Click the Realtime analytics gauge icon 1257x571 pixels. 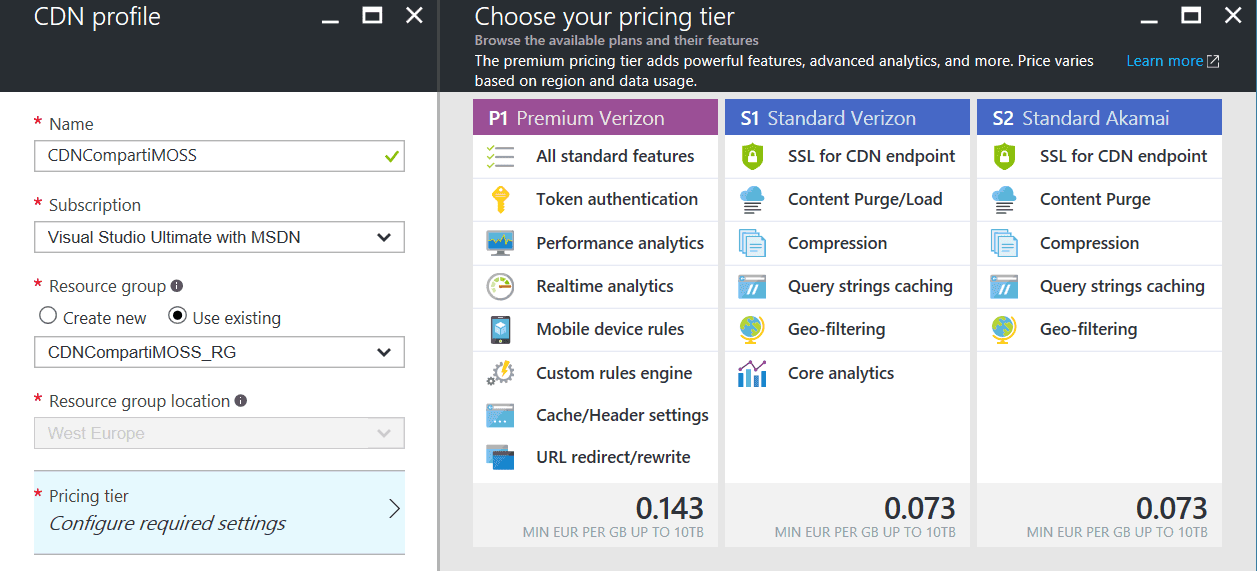(500, 286)
